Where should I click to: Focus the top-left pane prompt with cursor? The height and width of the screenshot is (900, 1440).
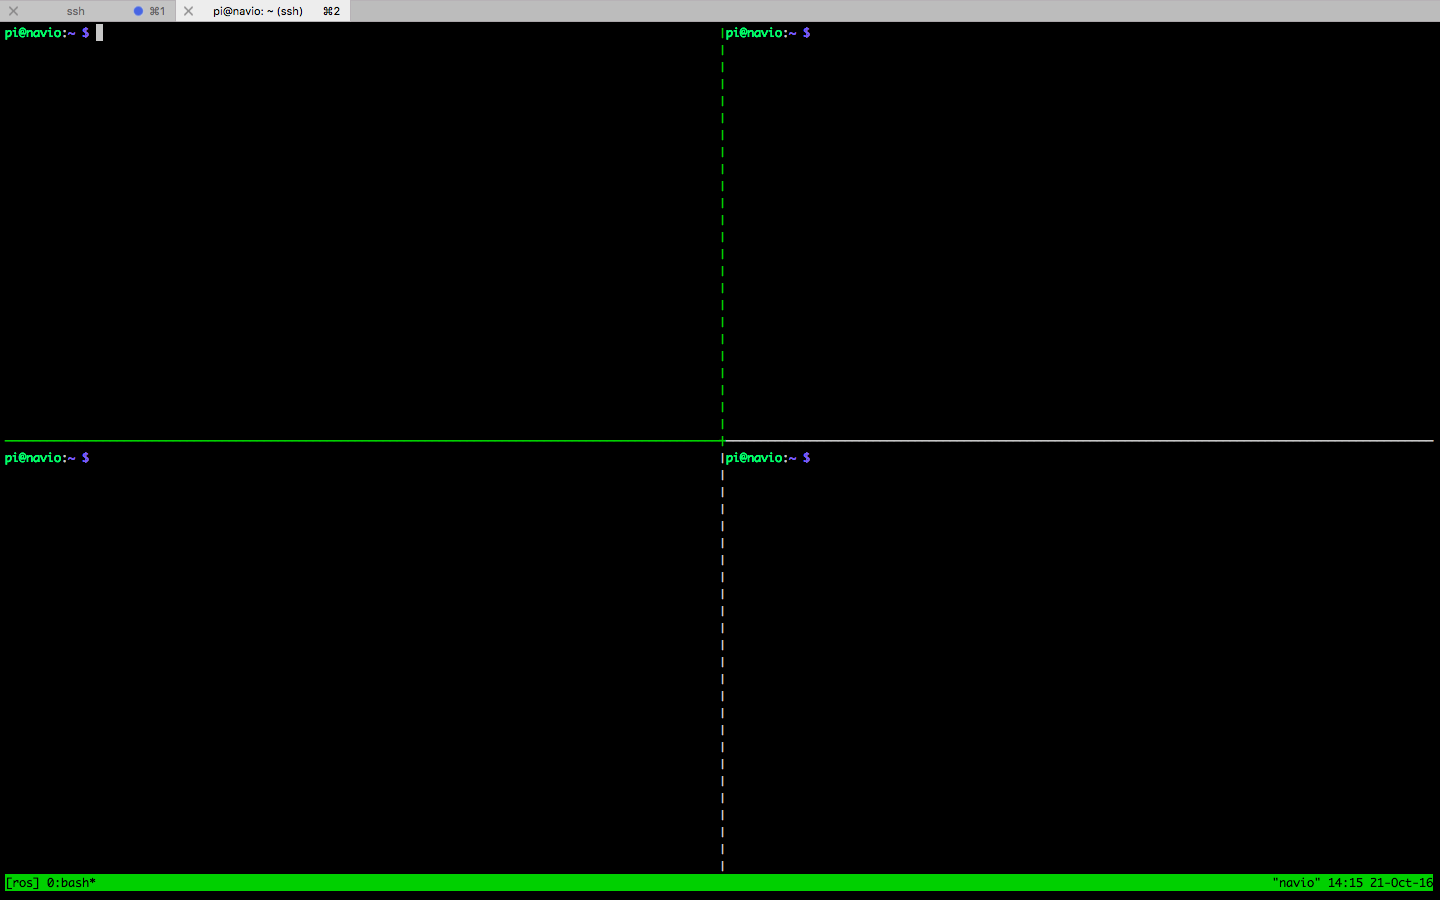[x=53, y=33]
